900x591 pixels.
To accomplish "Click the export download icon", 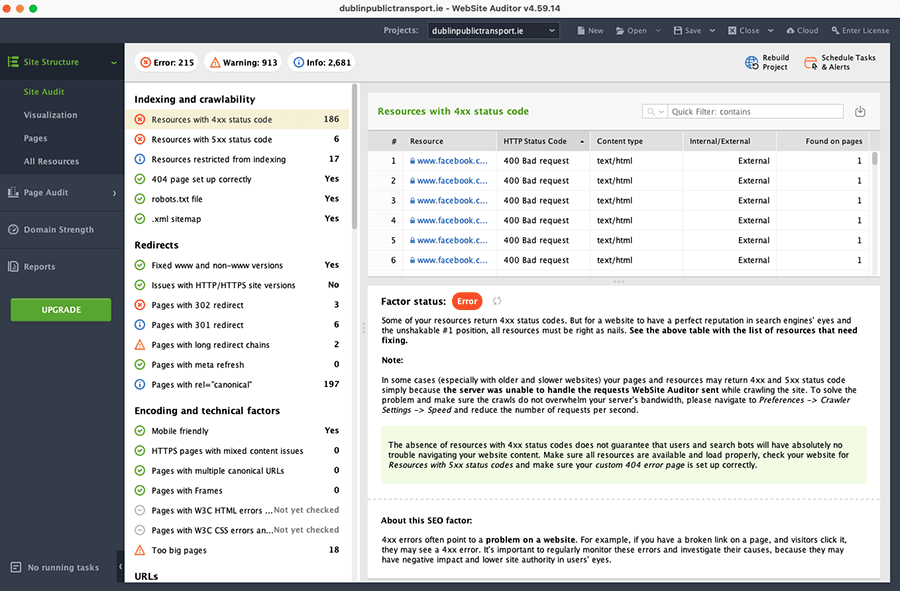I will 860,111.
